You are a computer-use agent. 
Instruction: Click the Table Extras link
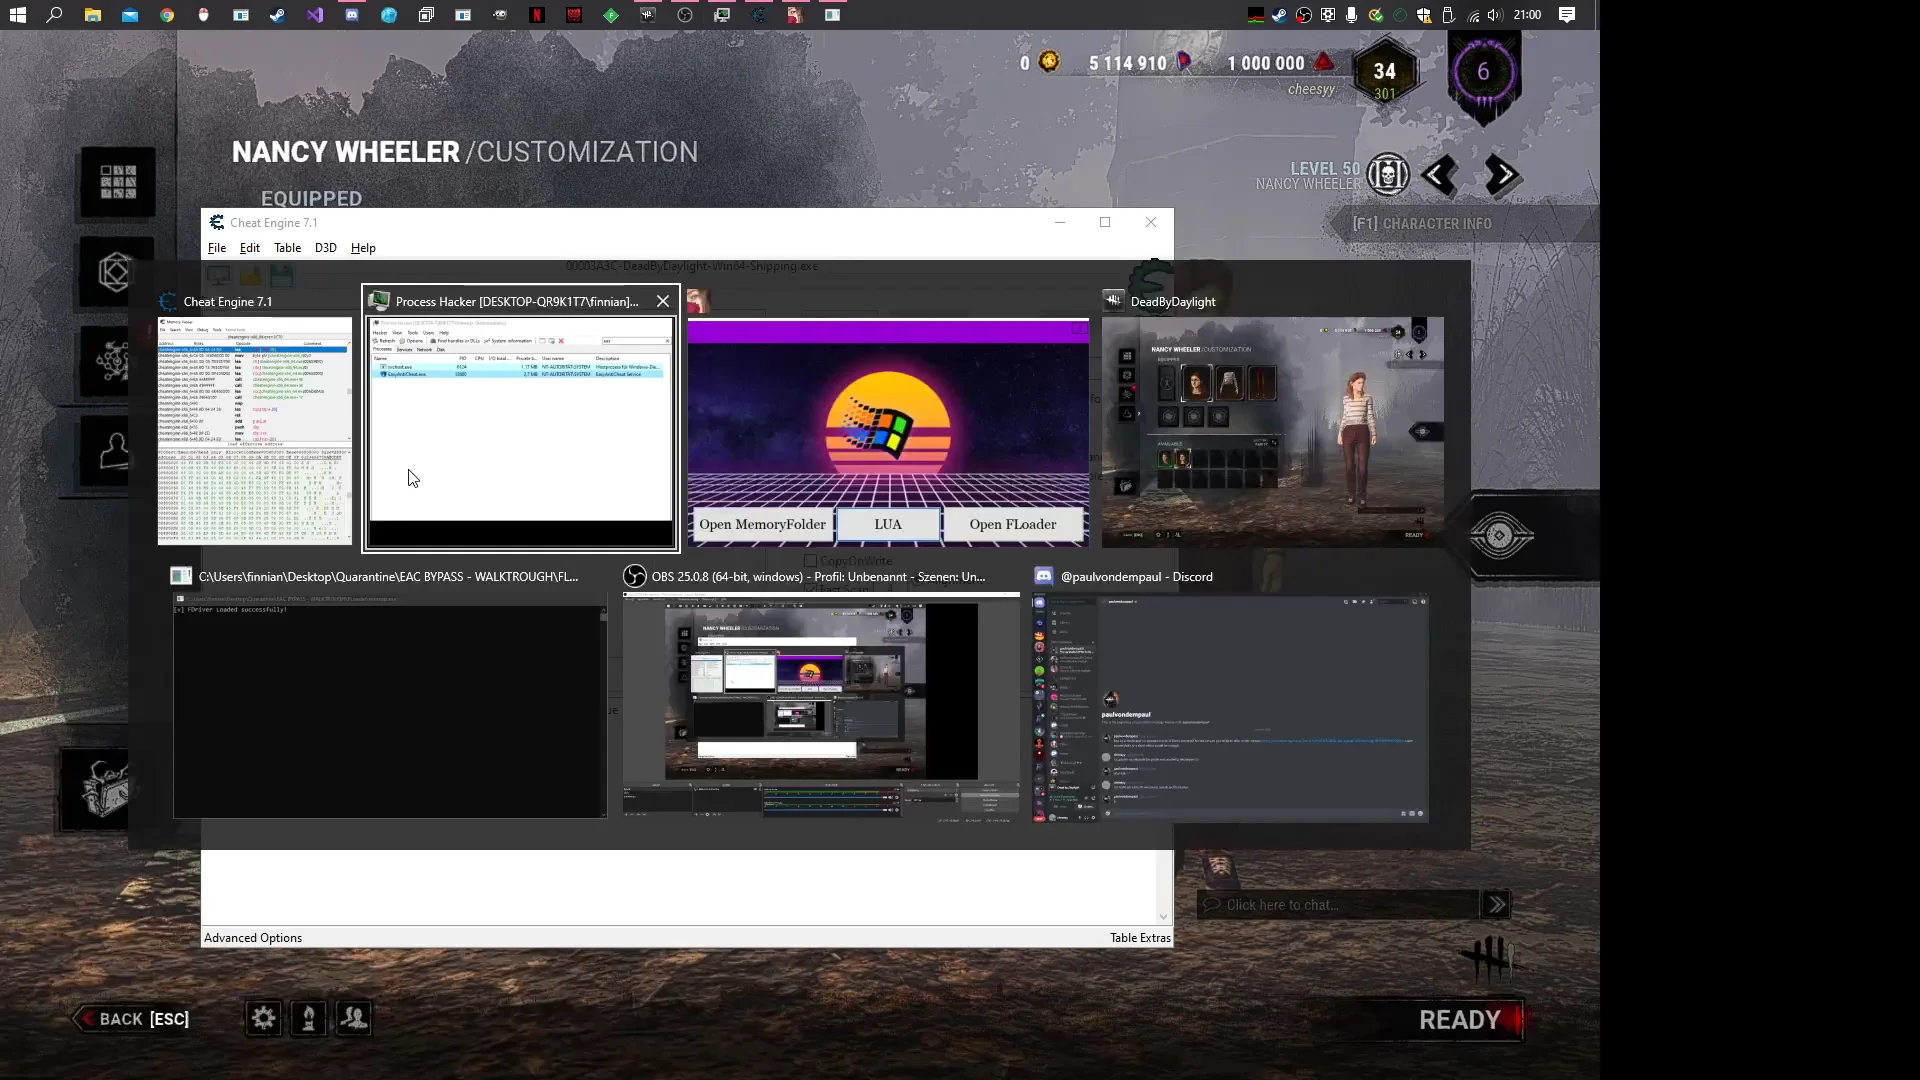coord(1139,938)
